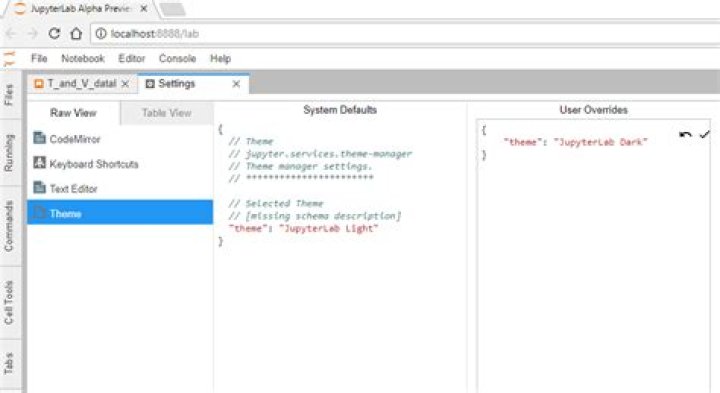The height and width of the screenshot is (393, 720).
Task: Click the Keyboard Shortcuts plugin icon
Action: coord(39,163)
